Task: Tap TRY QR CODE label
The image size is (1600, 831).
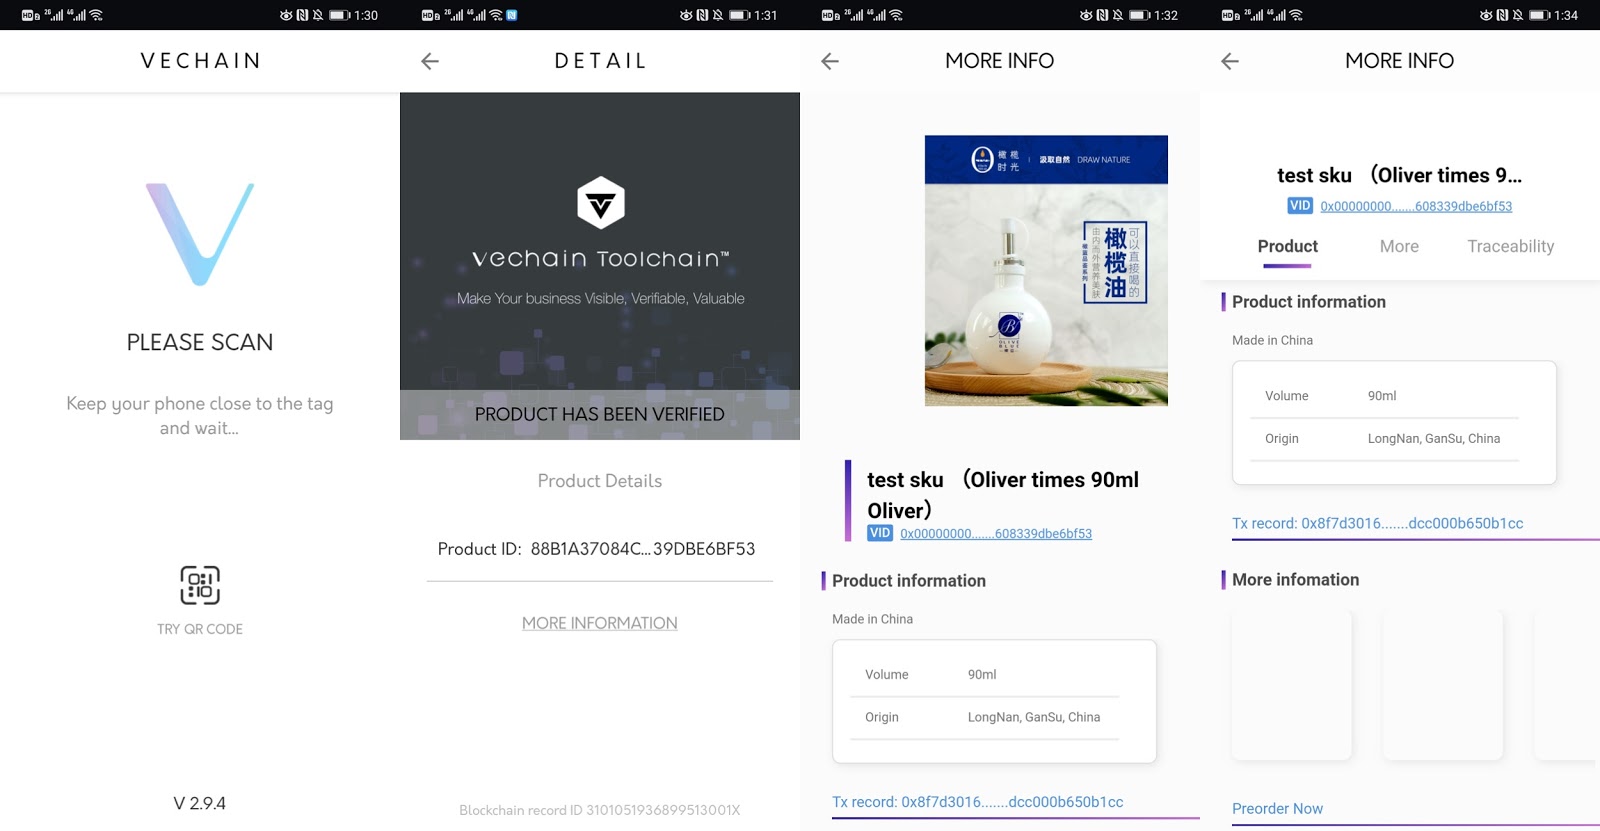Action: (200, 629)
